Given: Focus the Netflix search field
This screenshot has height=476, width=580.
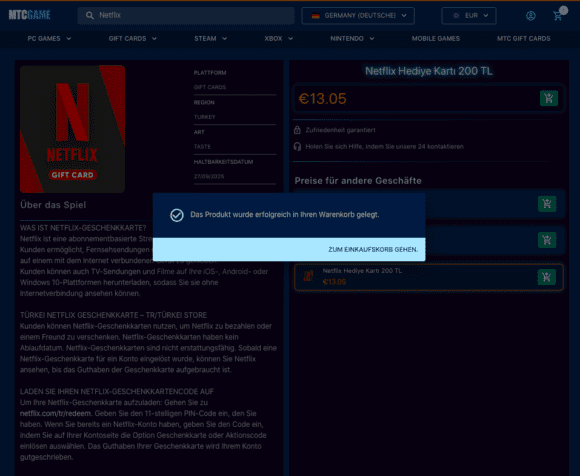Looking at the screenshot, I should click(x=186, y=15).
